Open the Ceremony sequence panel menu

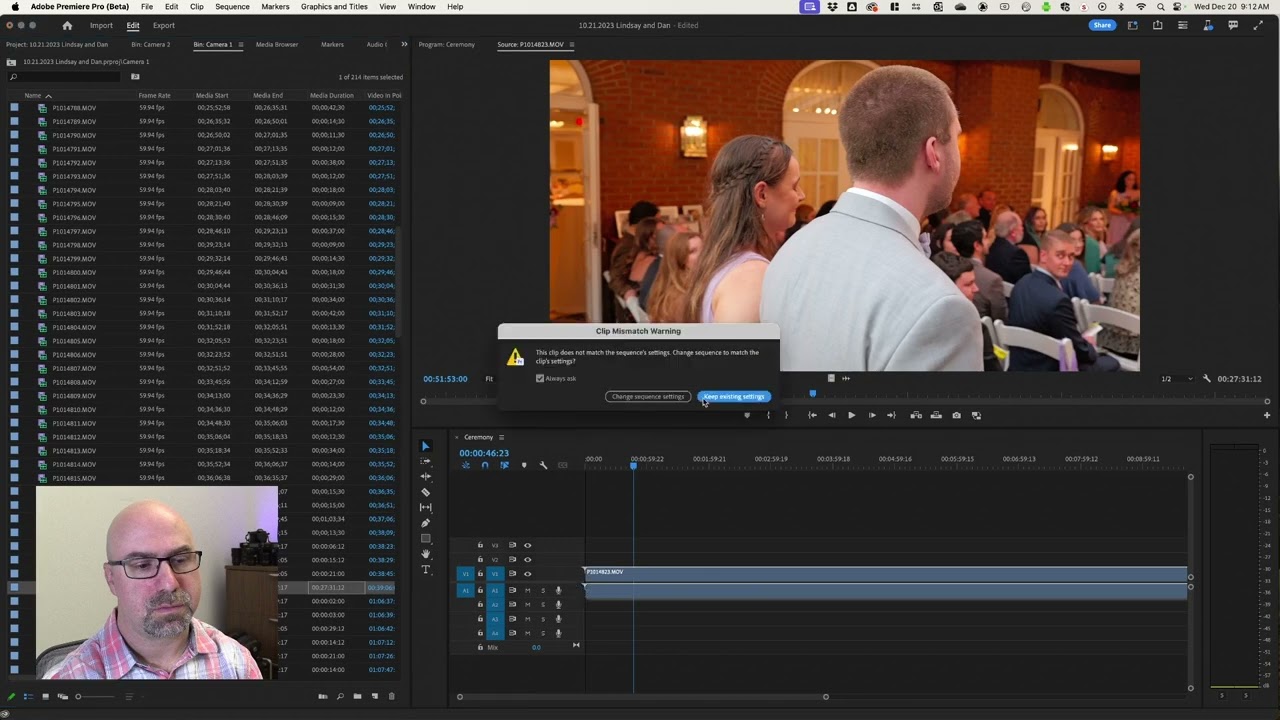tap(501, 437)
